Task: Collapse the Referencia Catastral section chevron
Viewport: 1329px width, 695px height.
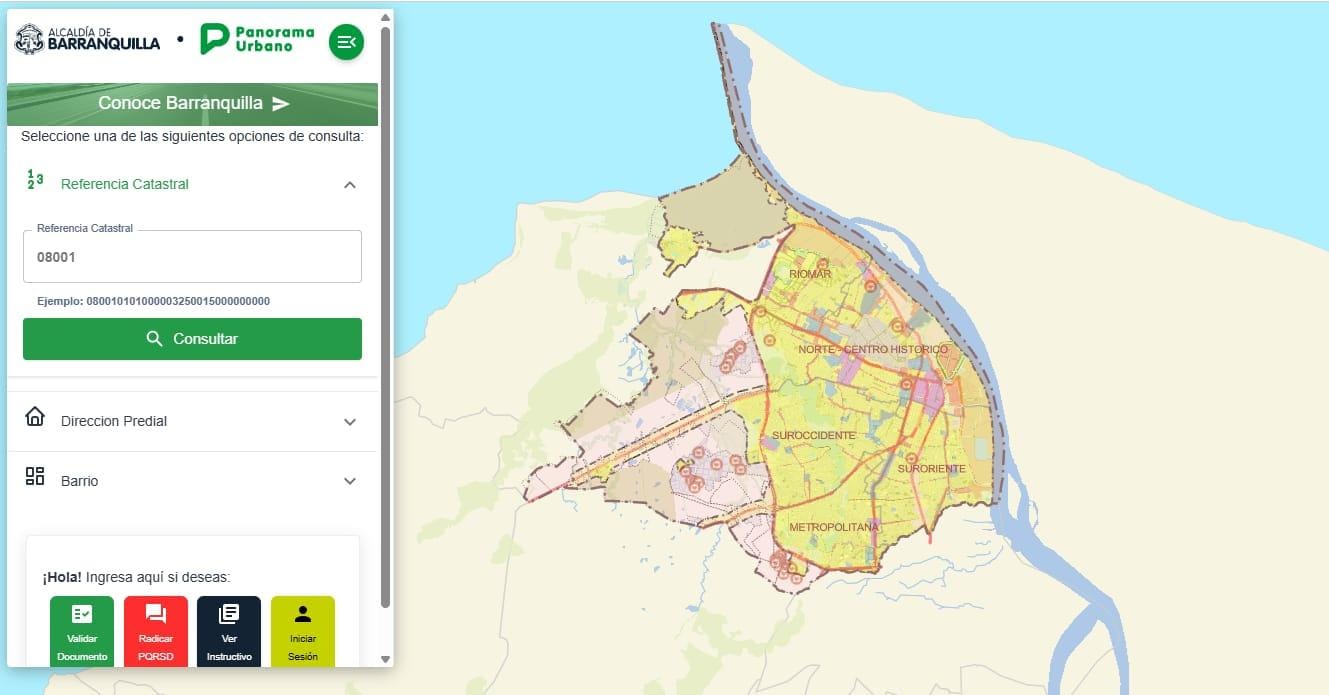Action: (350, 184)
